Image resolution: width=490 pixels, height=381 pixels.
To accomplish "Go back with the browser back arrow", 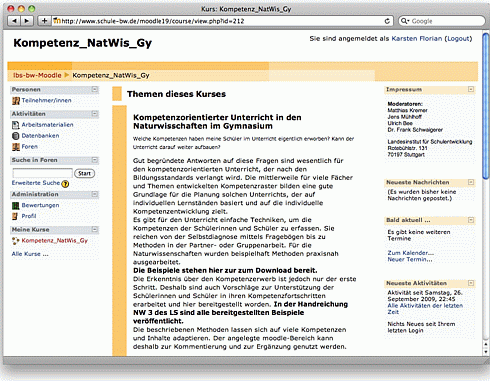I will (x=14, y=21).
